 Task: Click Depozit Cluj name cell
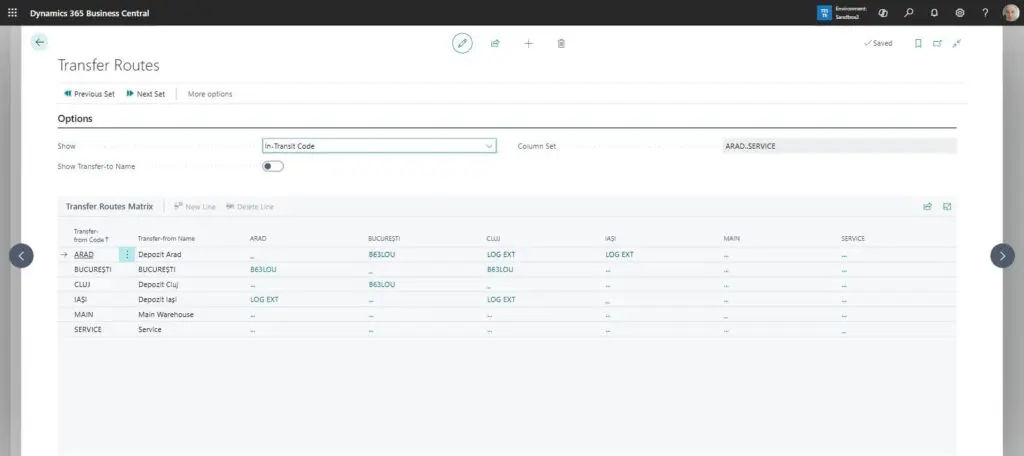click(x=158, y=284)
